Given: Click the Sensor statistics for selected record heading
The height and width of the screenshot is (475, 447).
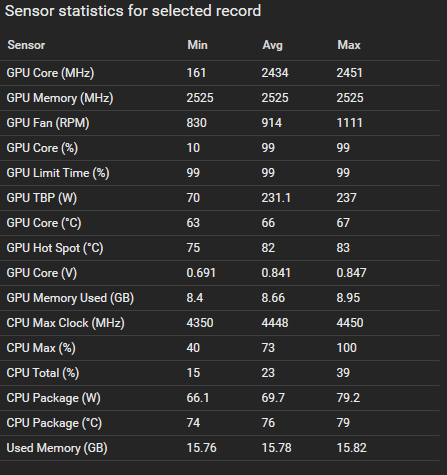Looking at the screenshot, I should pyautogui.click(x=133, y=11).
